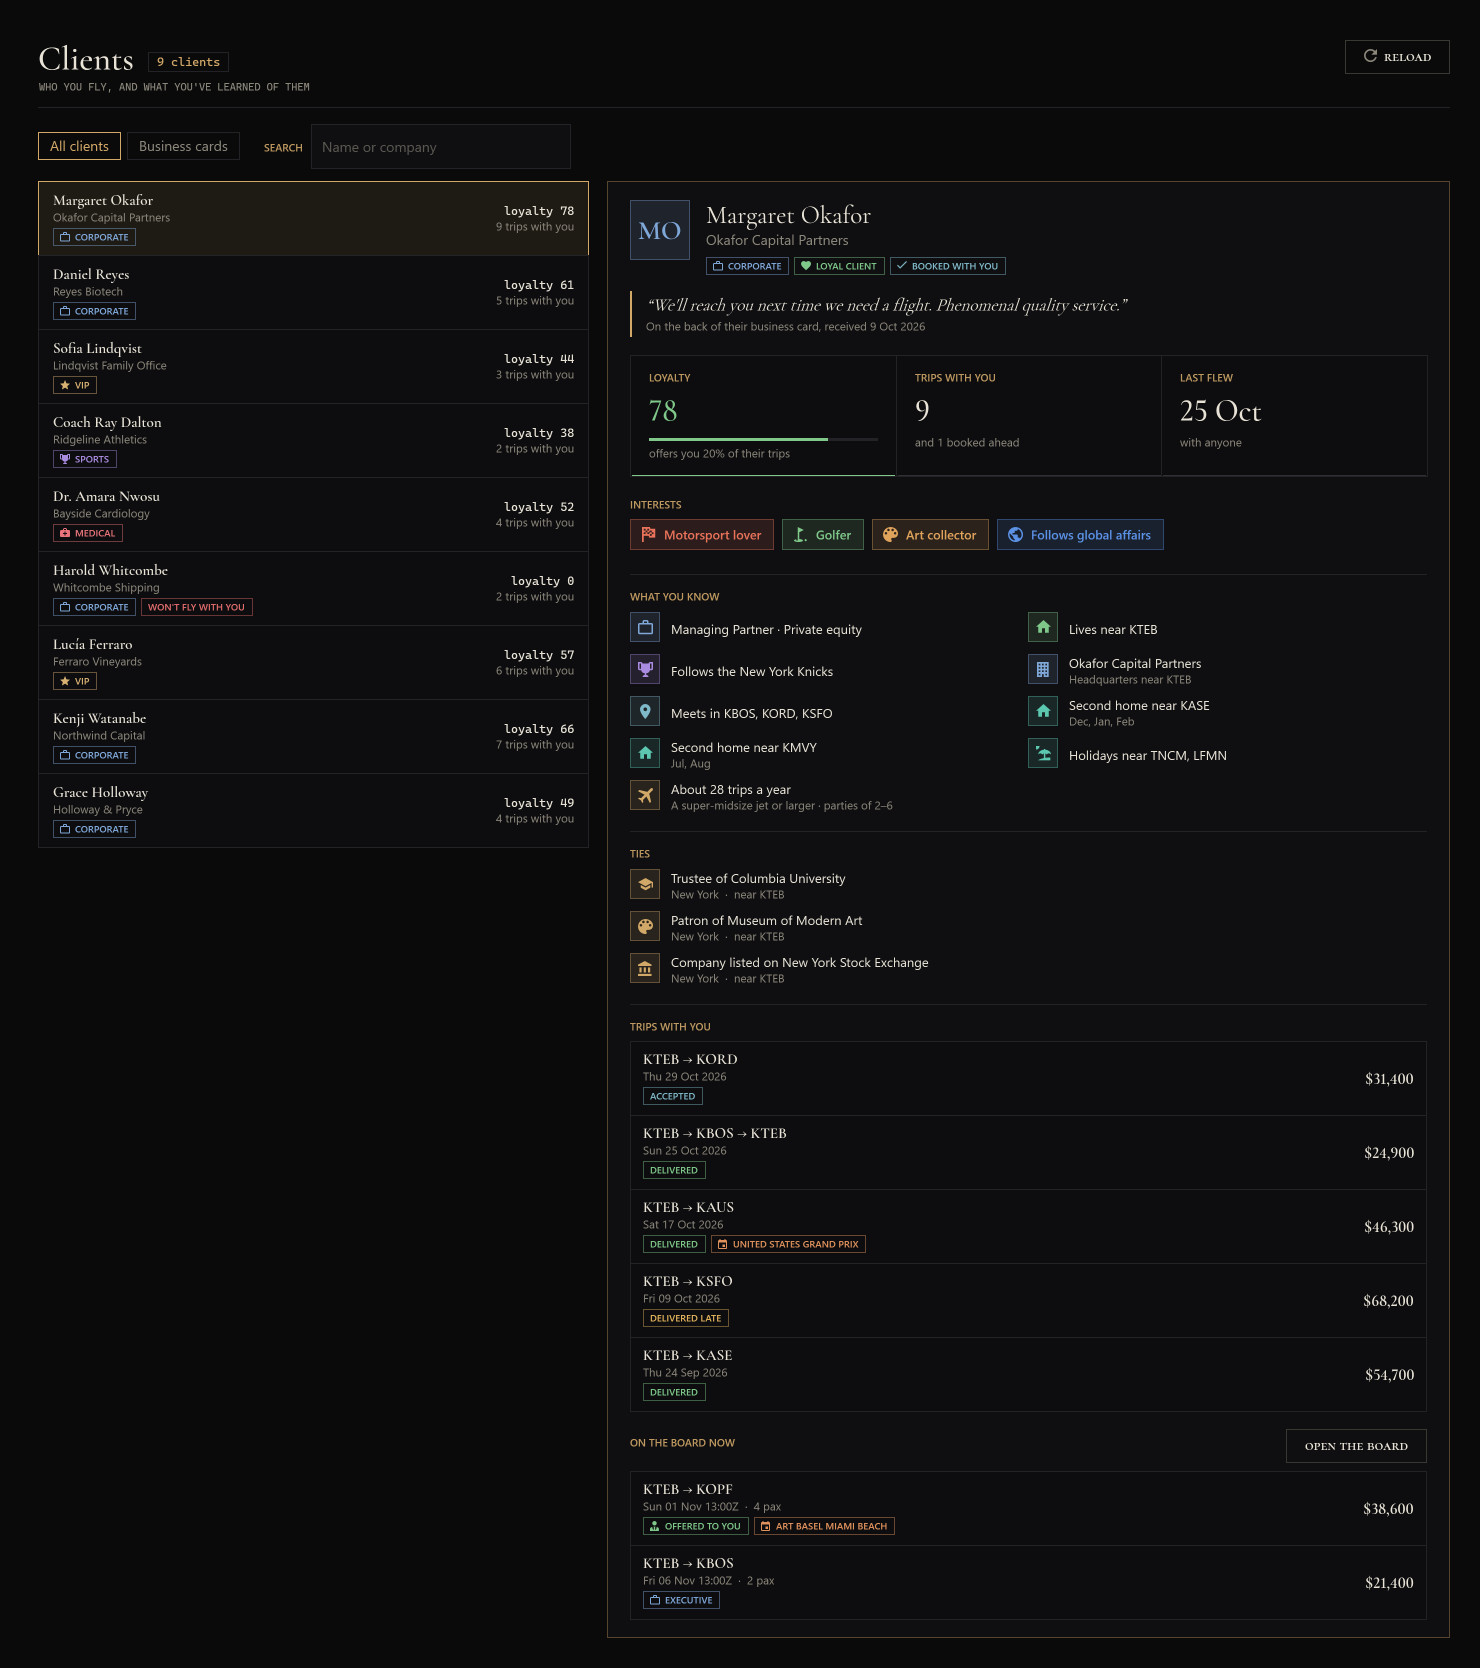Open Grace Holloway's client entry
The image size is (1480, 1668).
coord(313,810)
